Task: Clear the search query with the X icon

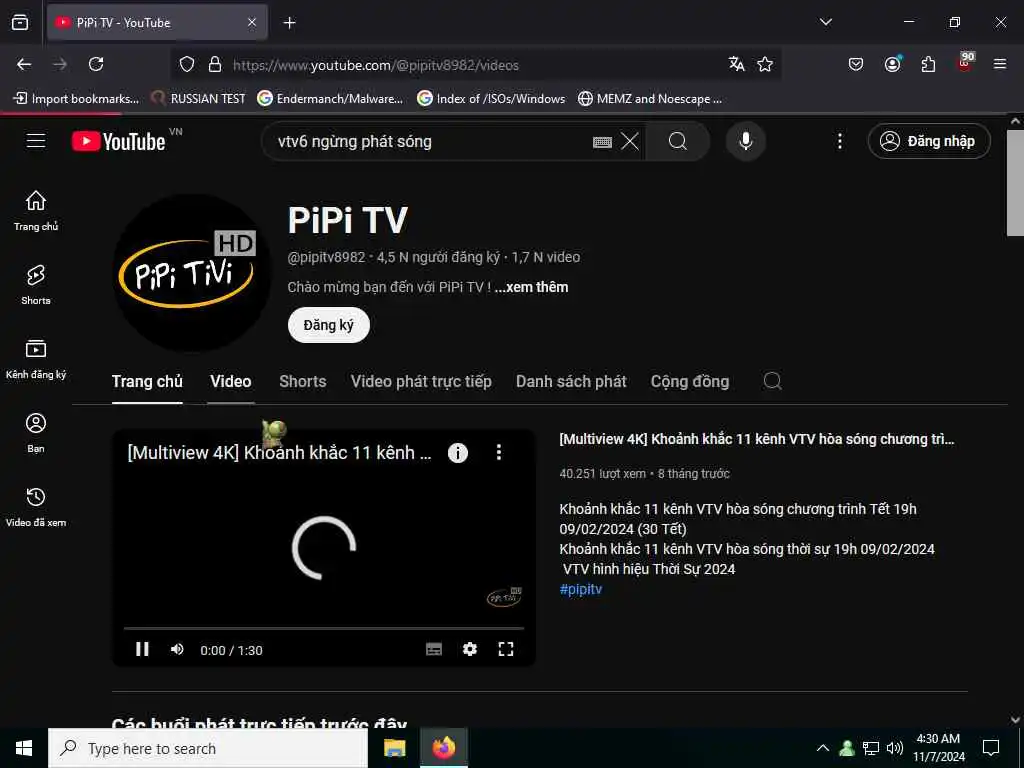Action: tap(630, 141)
